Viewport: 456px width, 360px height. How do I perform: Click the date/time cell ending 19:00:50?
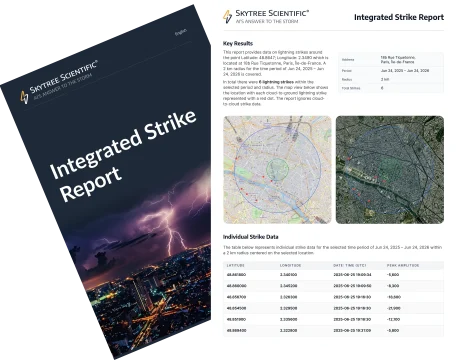(x=352, y=286)
